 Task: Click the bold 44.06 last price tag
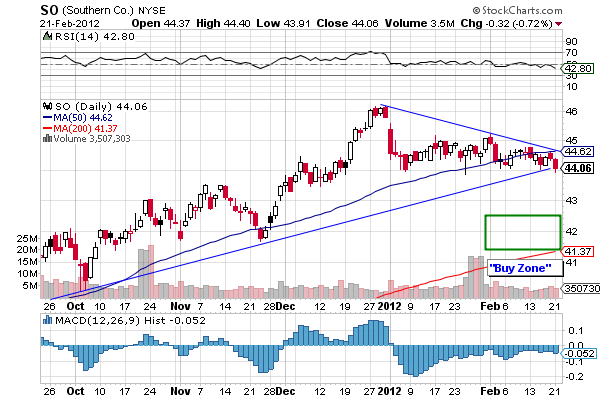(577, 168)
